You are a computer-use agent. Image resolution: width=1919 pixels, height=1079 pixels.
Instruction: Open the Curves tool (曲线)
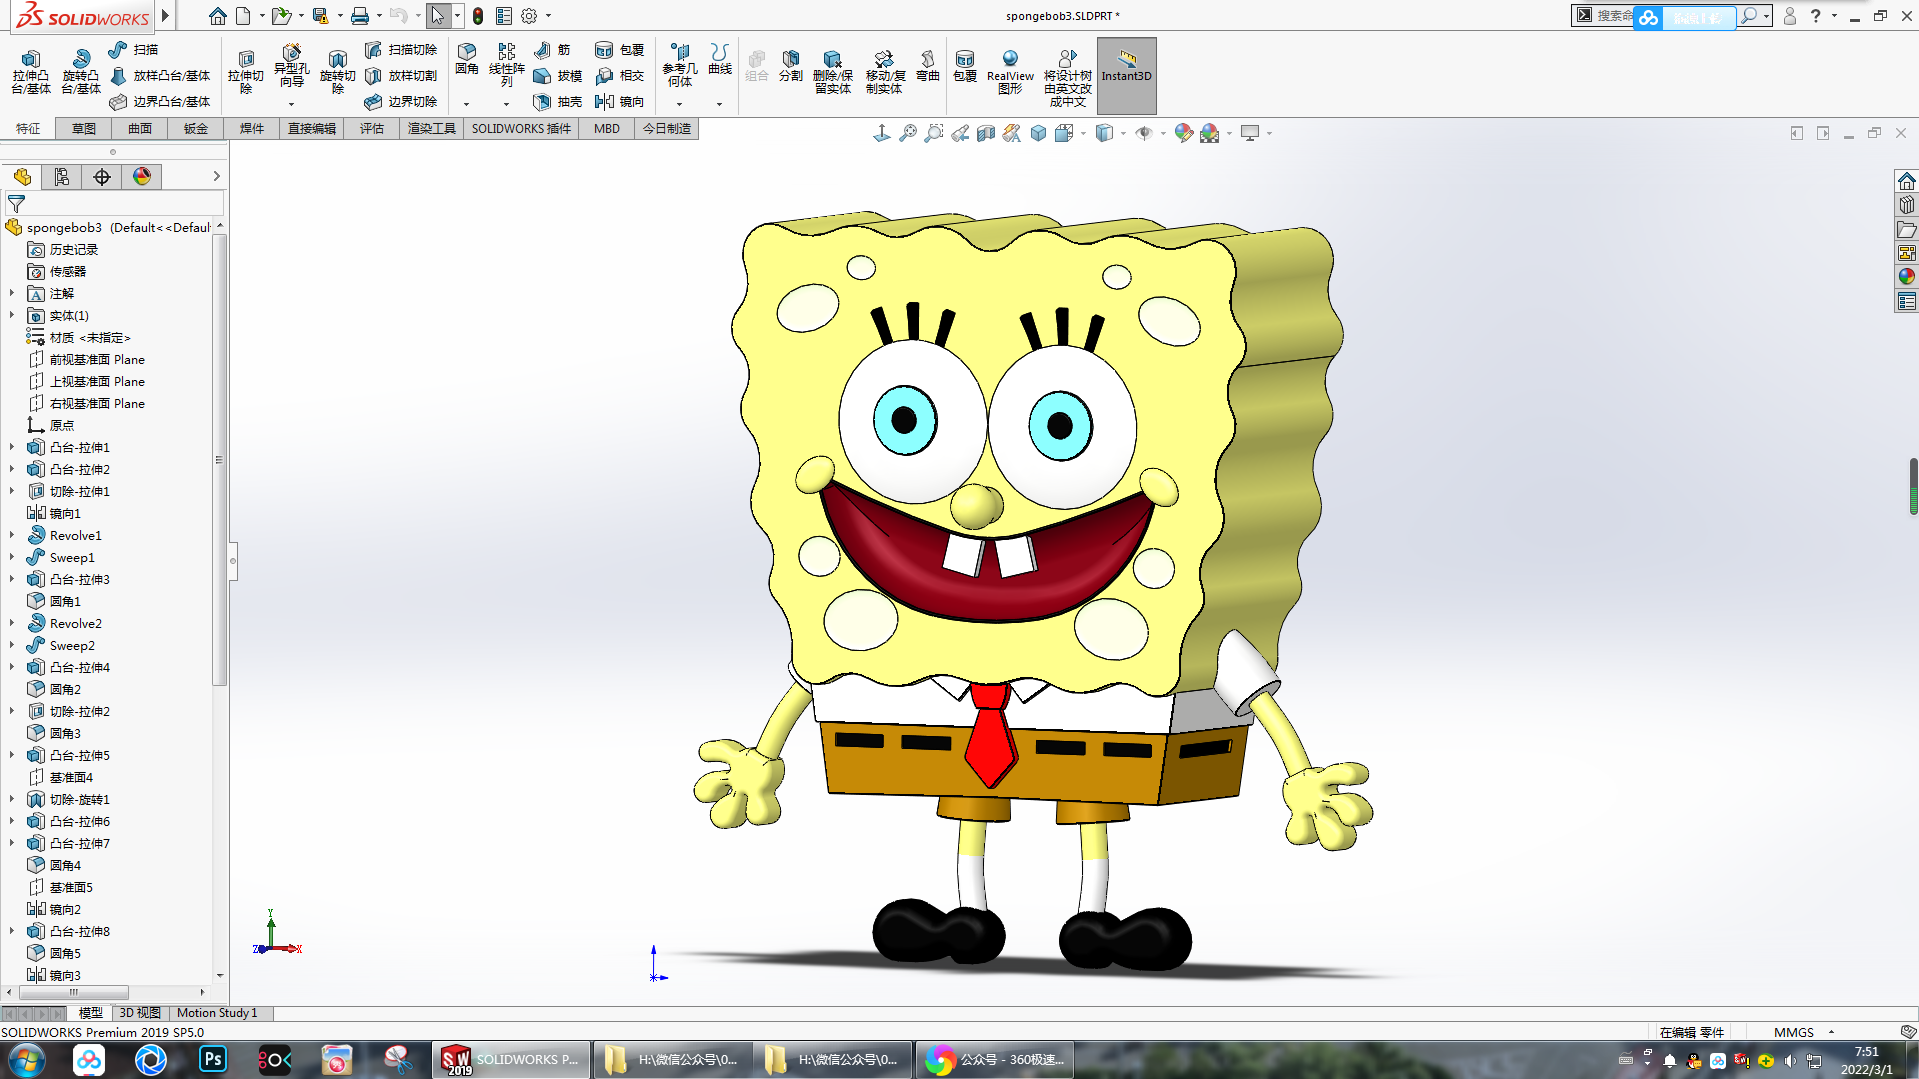pyautogui.click(x=720, y=59)
